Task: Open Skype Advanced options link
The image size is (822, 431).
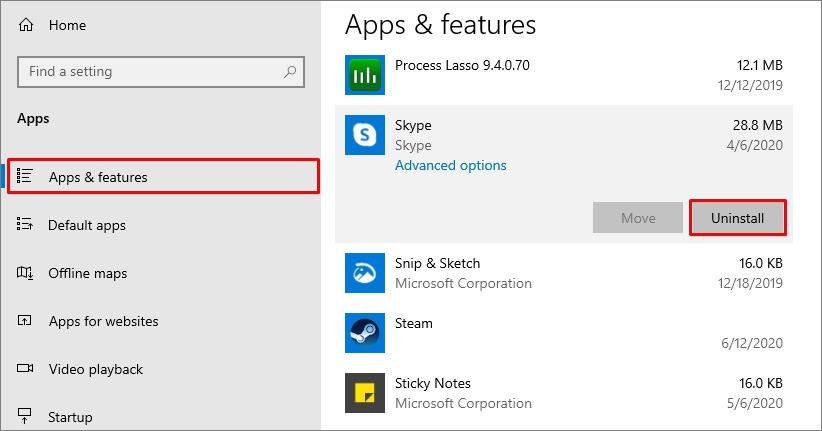Action: (450, 165)
